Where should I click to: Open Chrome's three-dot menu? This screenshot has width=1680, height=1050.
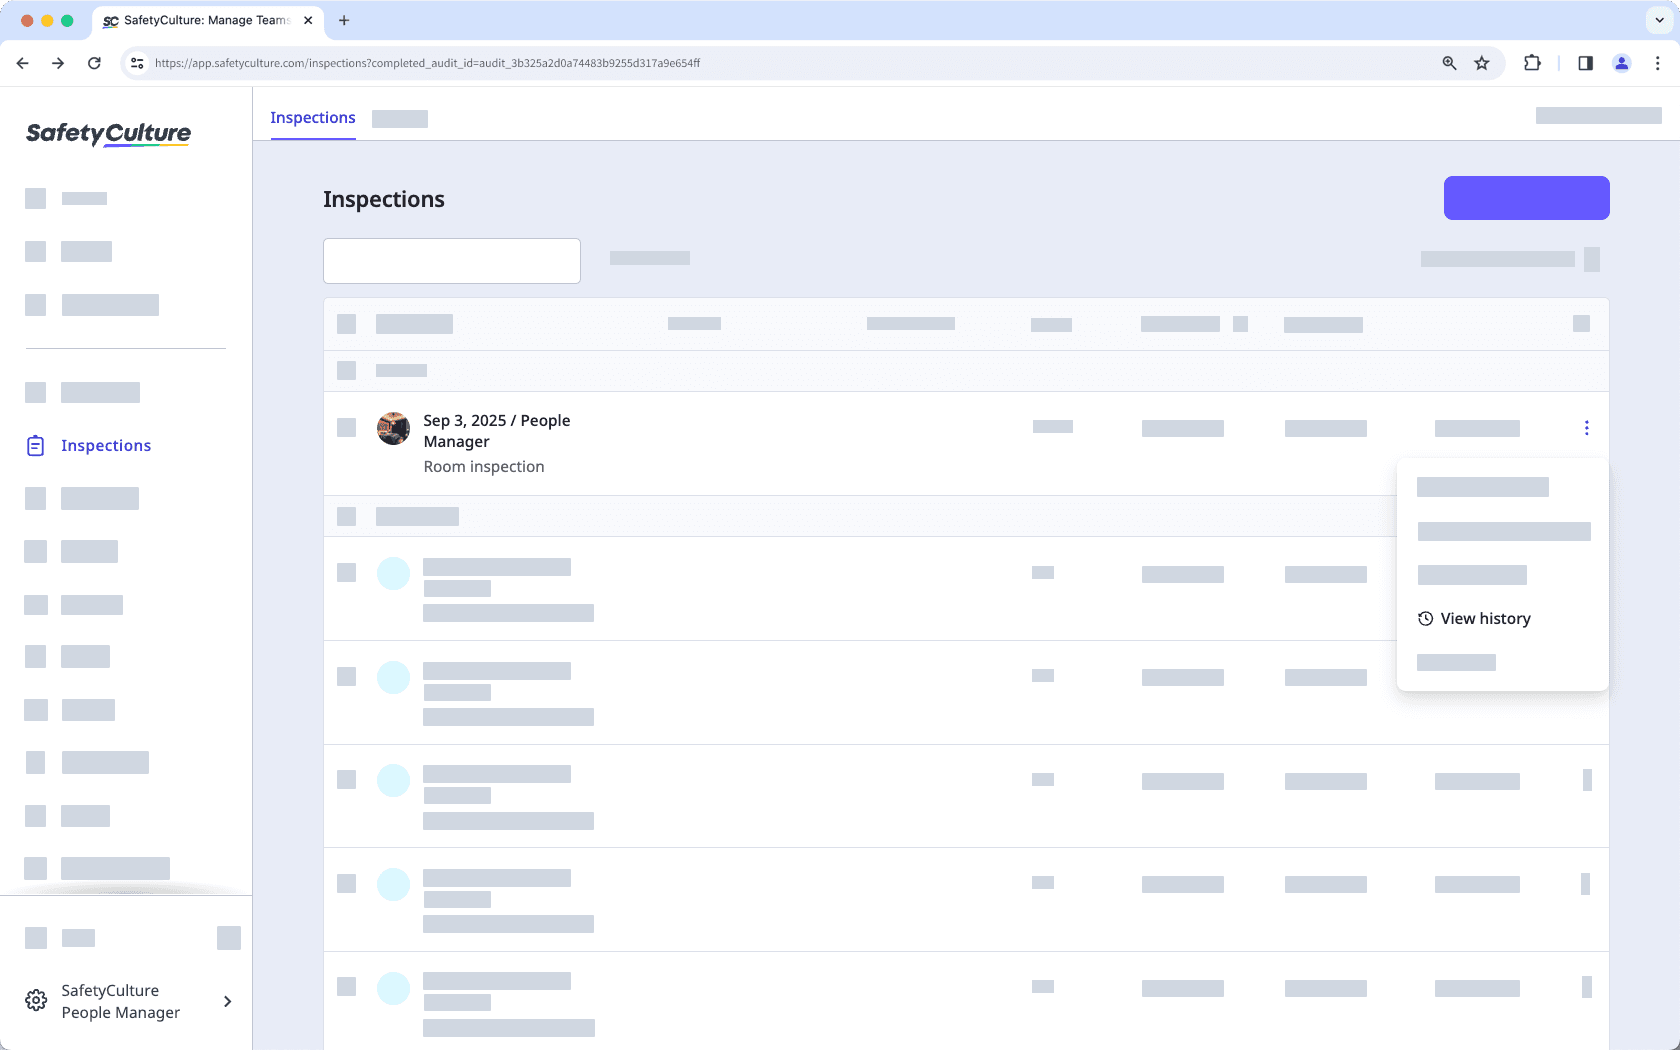tap(1657, 63)
